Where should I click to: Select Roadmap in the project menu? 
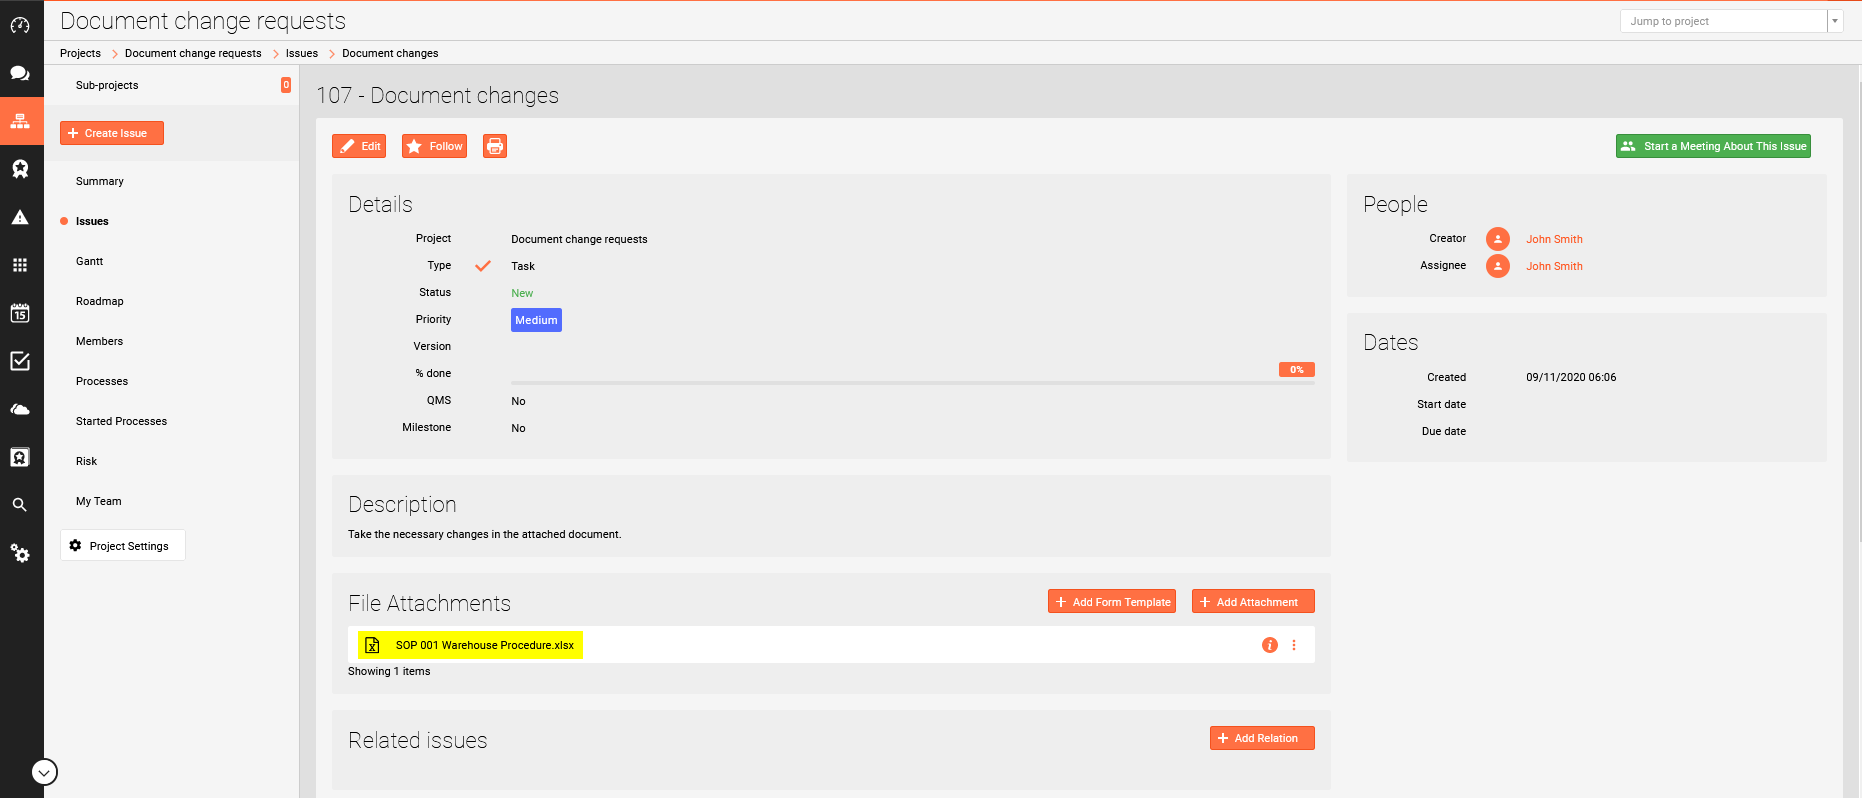pyautogui.click(x=100, y=301)
